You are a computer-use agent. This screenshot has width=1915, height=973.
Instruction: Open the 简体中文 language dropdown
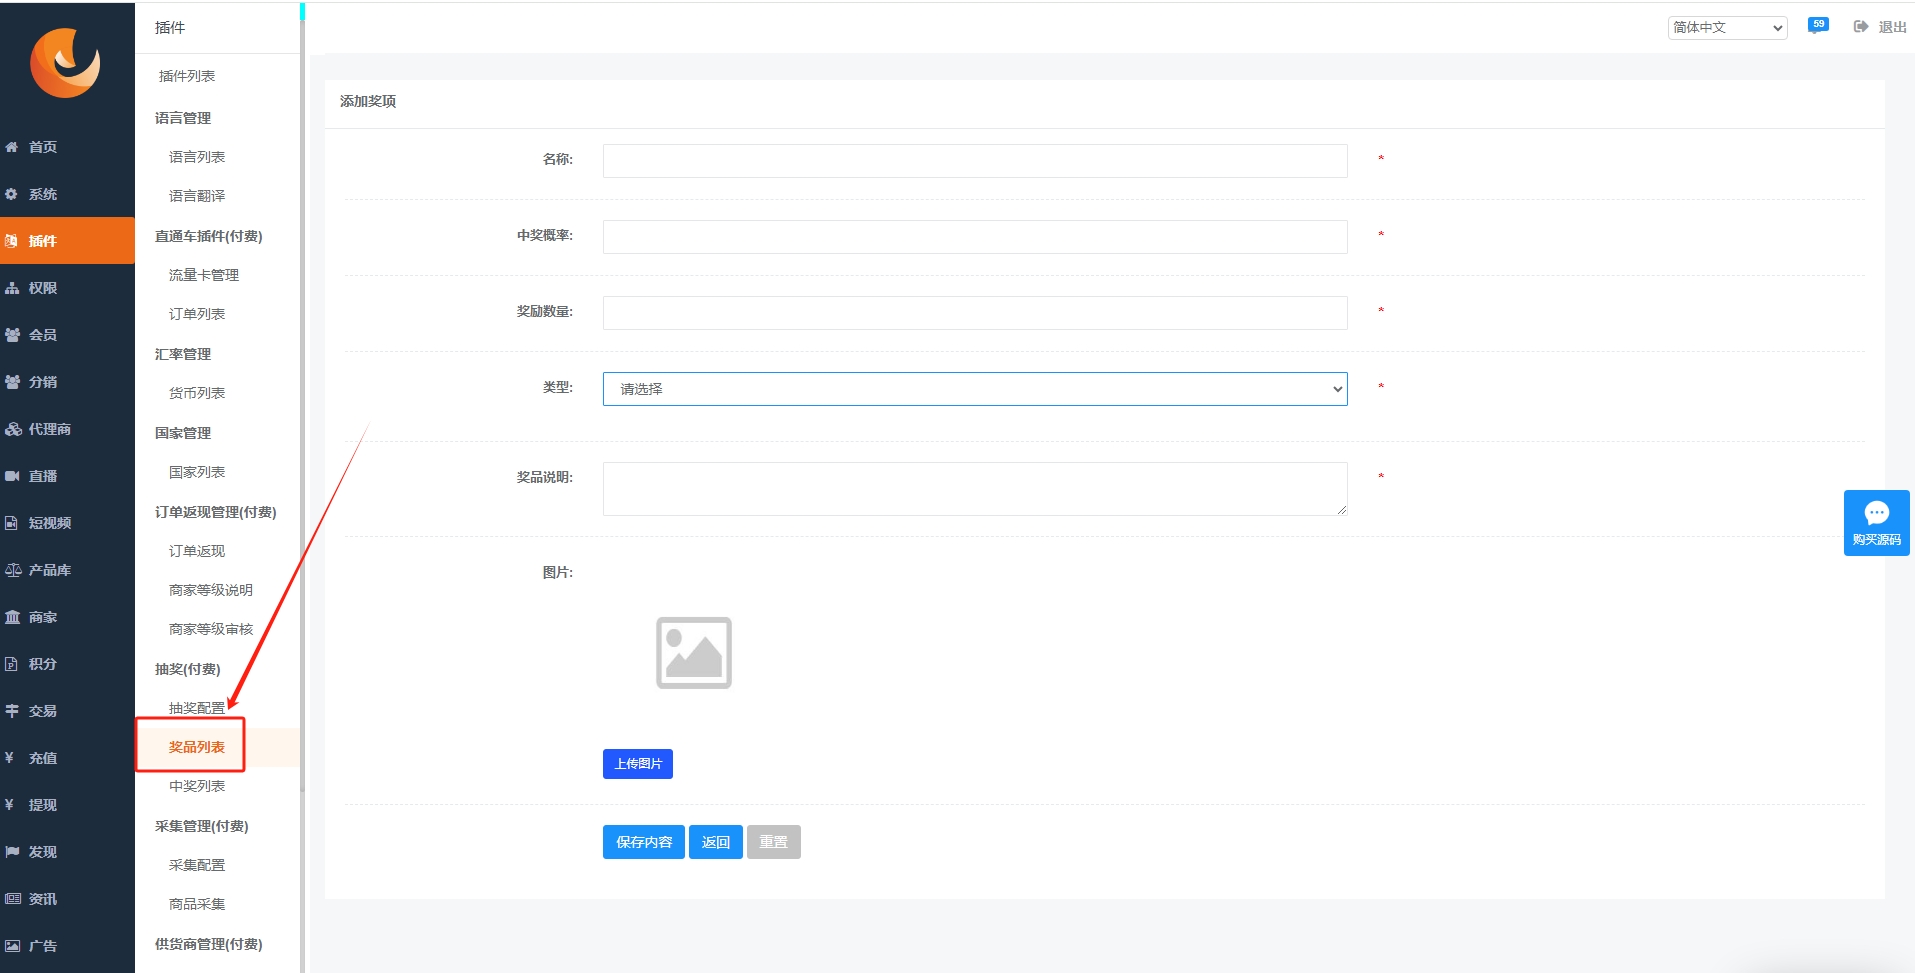pos(1727,28)
